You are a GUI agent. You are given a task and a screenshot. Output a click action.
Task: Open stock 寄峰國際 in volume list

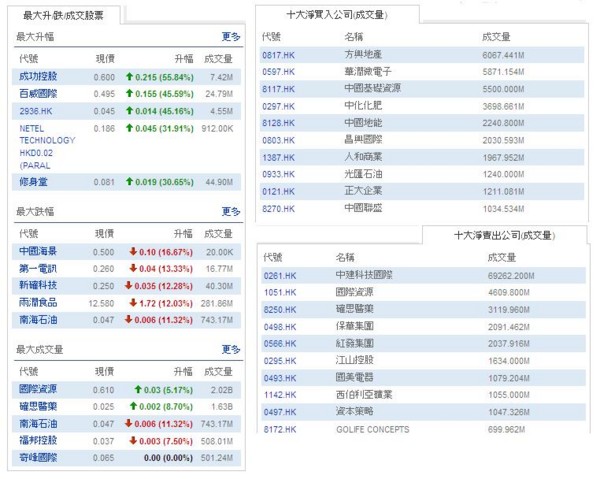[38, 458]
